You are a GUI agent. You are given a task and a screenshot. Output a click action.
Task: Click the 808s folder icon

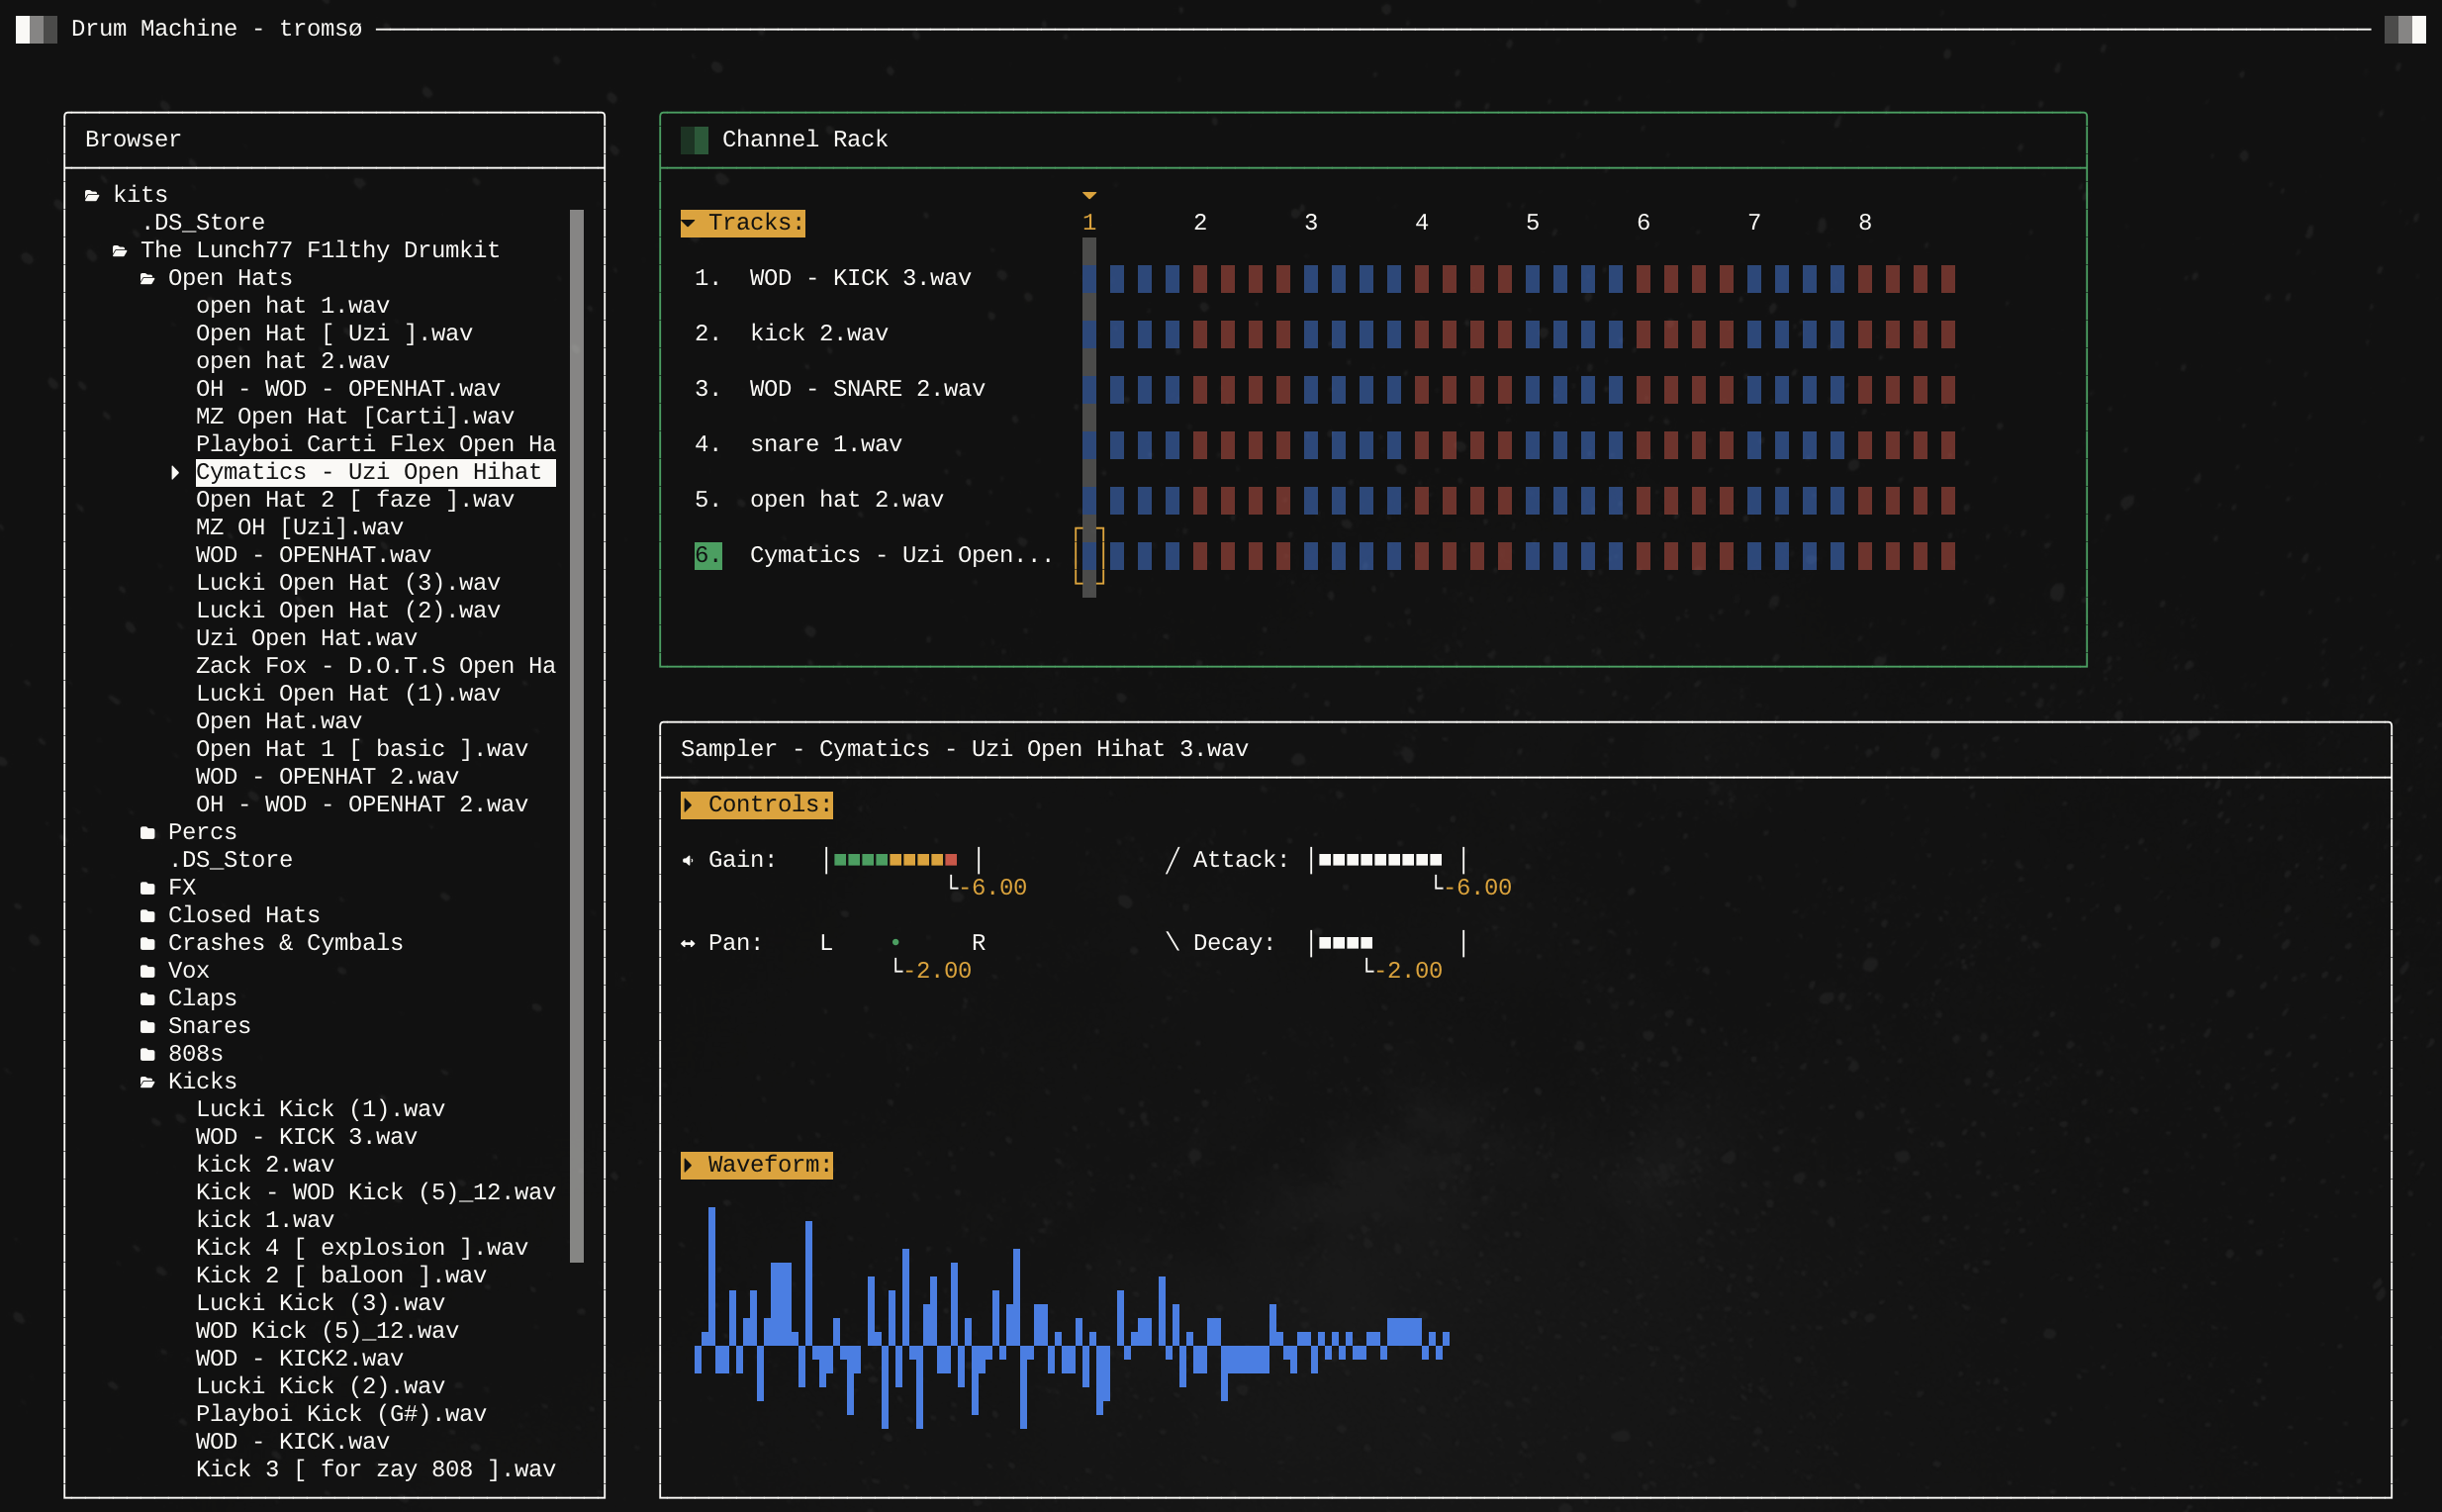(148, 1054)
